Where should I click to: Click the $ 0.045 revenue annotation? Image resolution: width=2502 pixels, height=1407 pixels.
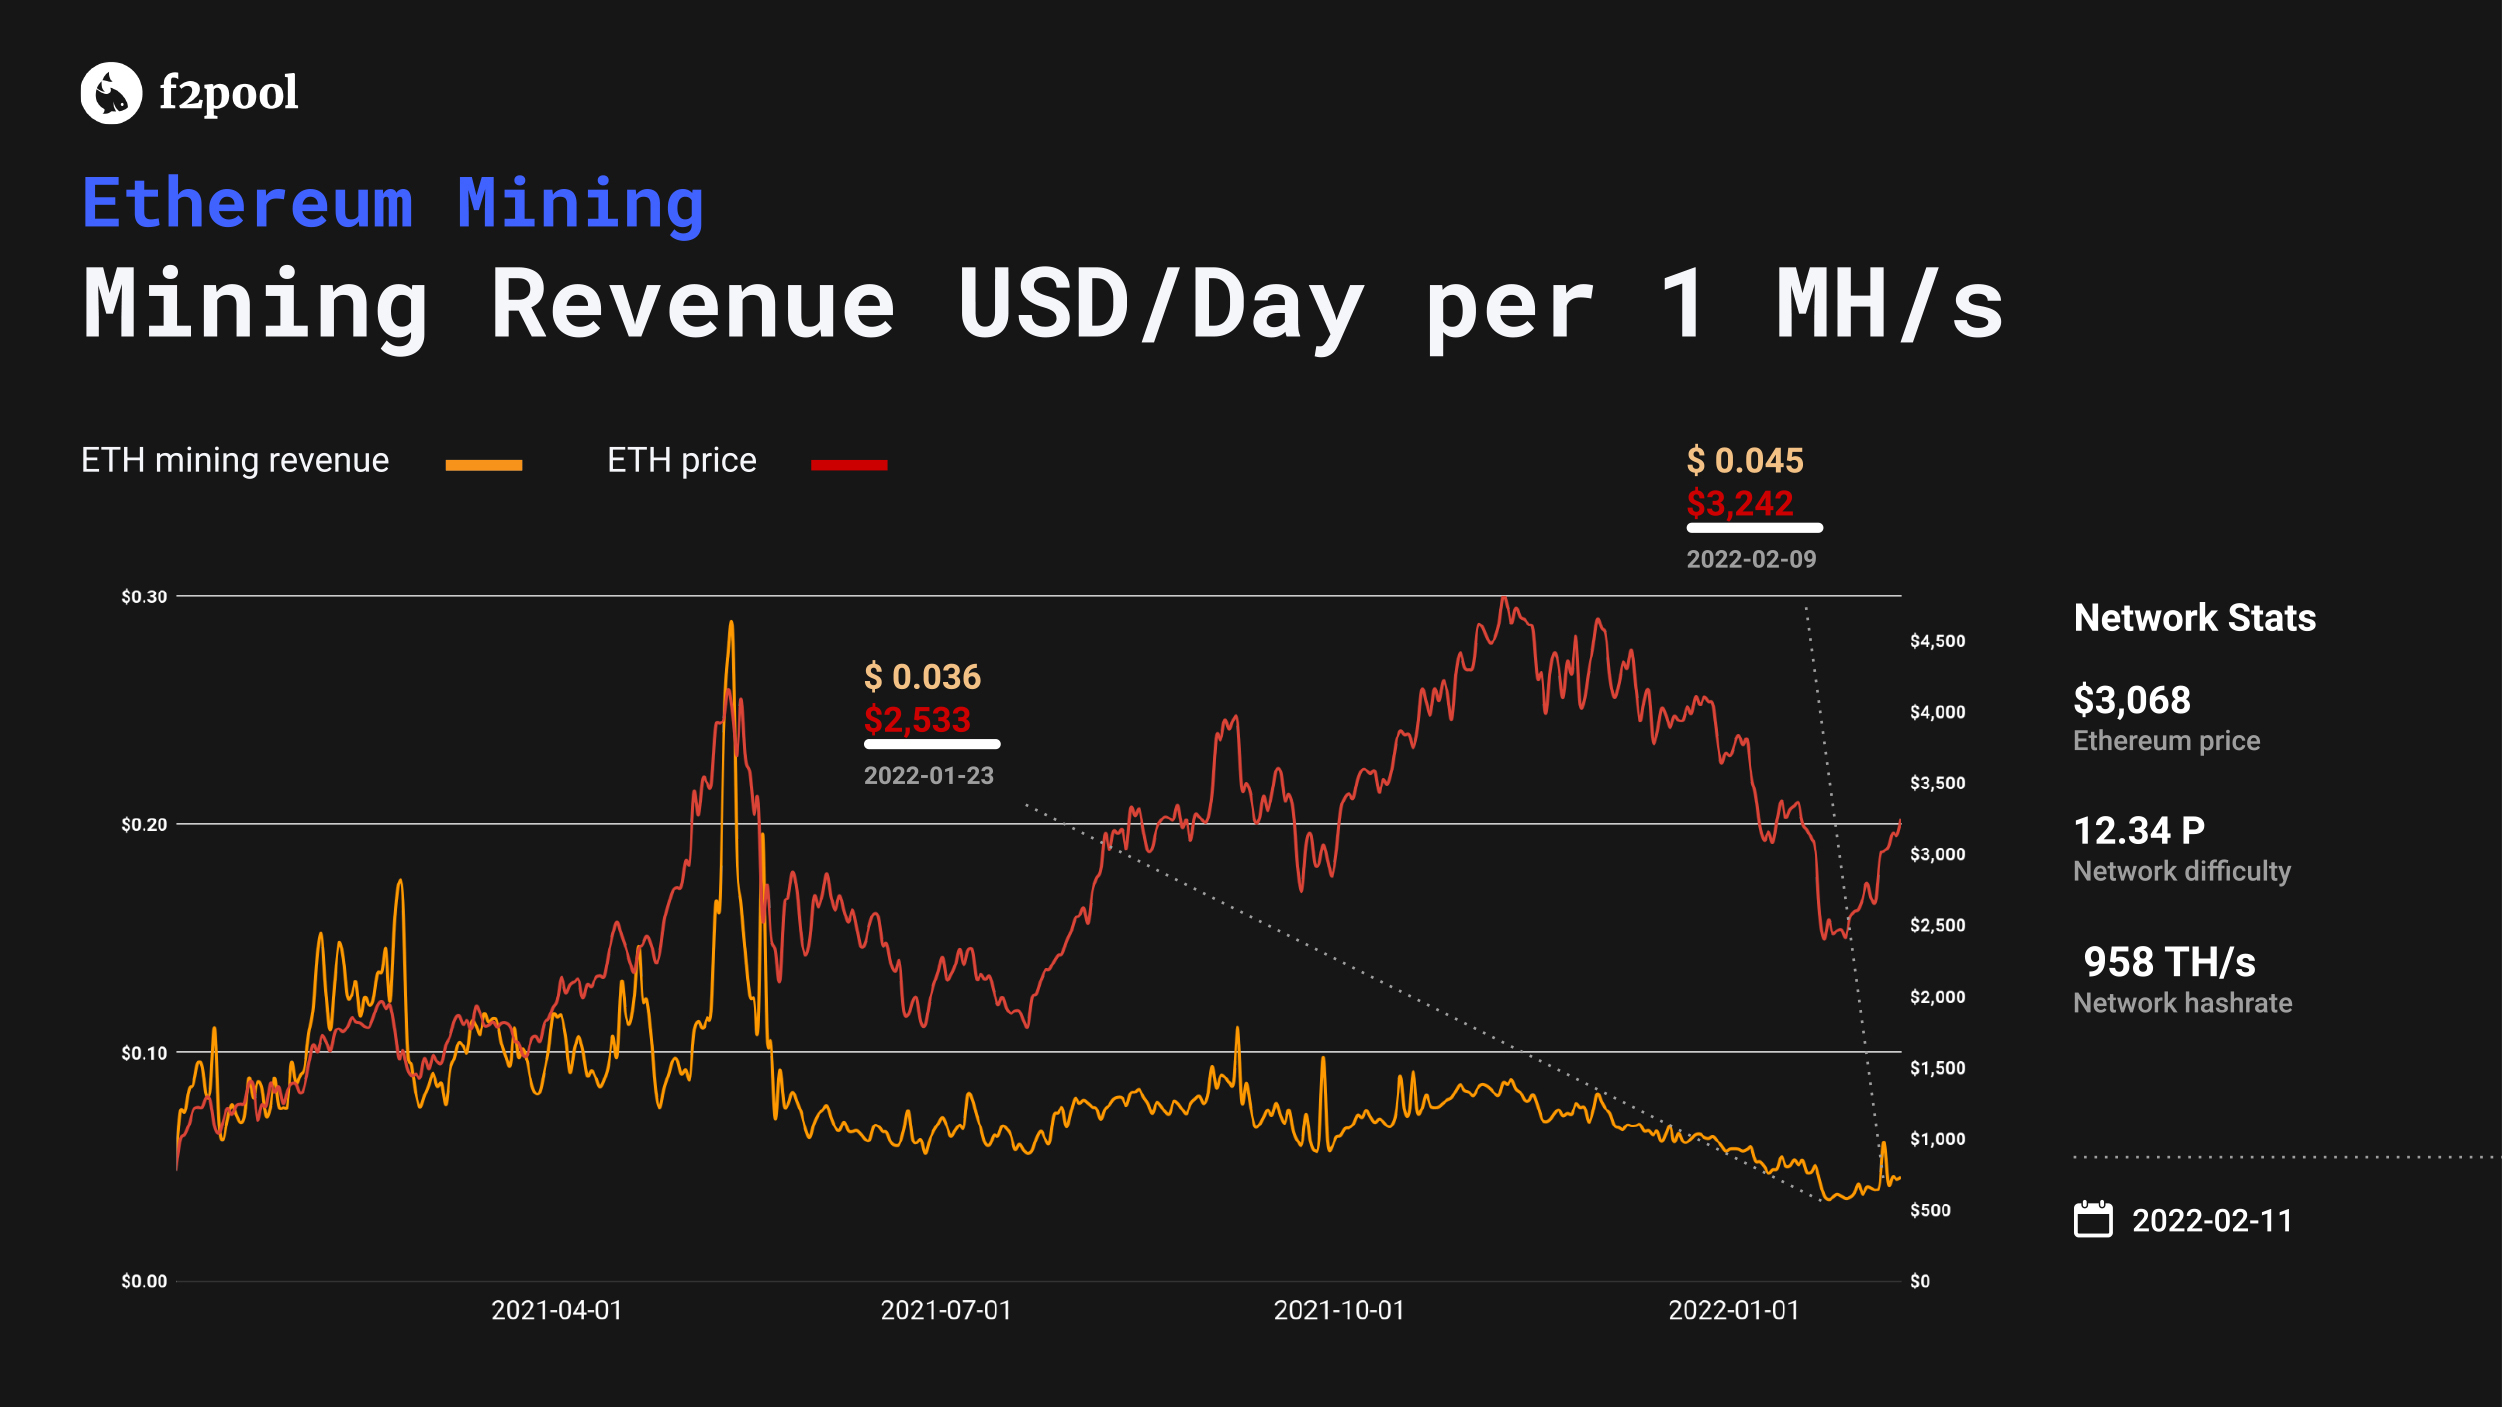(x=1745, y=460)
